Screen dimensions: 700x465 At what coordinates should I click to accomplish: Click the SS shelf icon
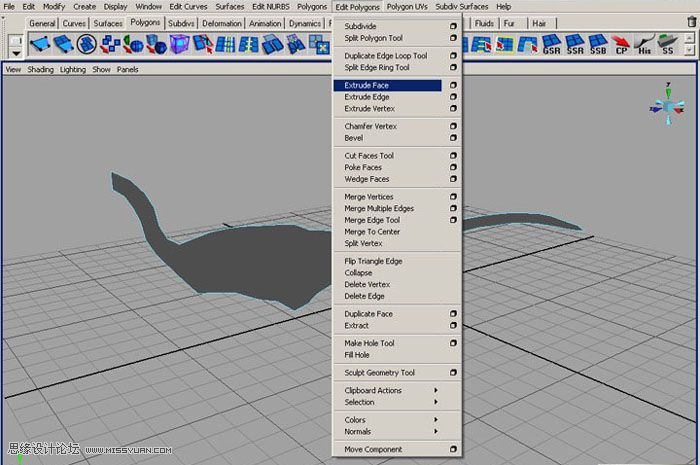click(x=668, y=44)
